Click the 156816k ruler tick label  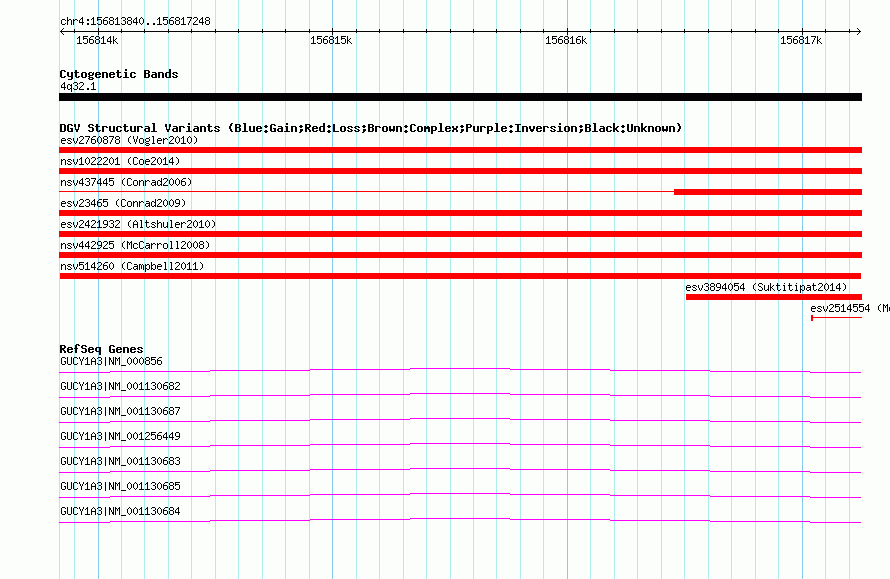pos(566,41)
